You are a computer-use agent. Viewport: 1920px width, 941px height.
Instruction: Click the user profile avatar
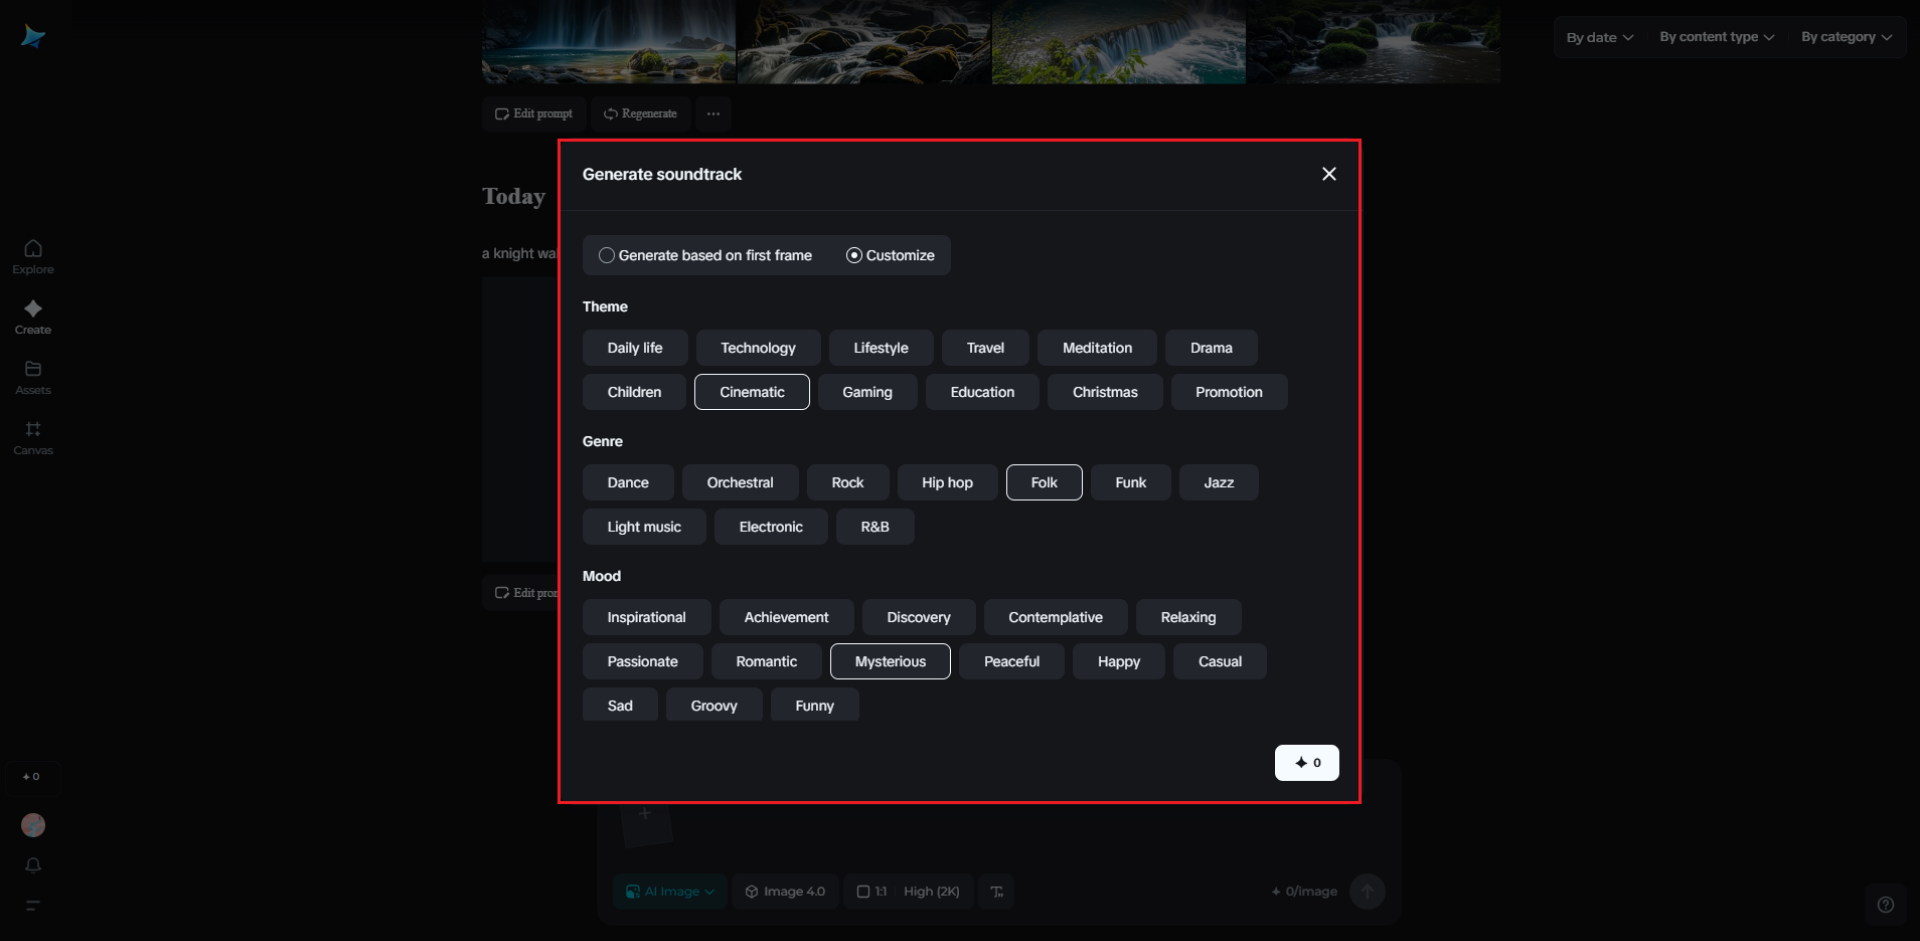tap(33, 825)
